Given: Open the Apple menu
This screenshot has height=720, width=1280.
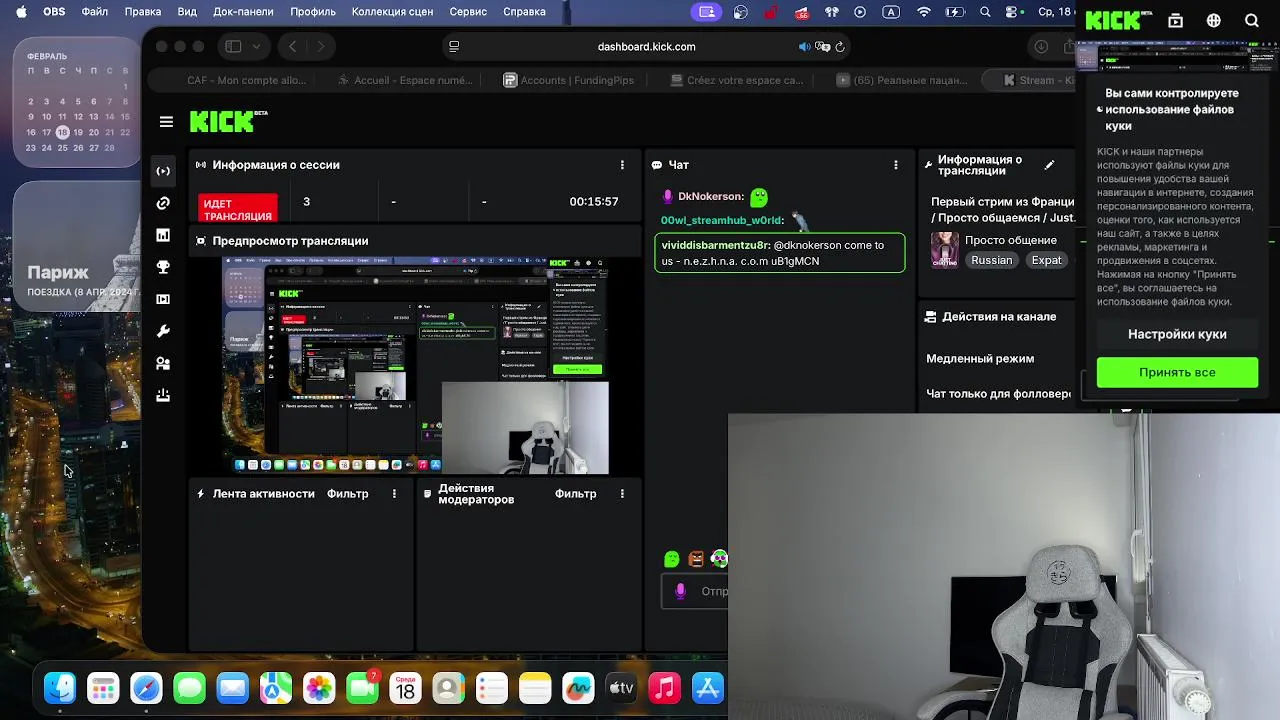Looking at the screenshot, I should pyautogui.click(x=21, y=12).
